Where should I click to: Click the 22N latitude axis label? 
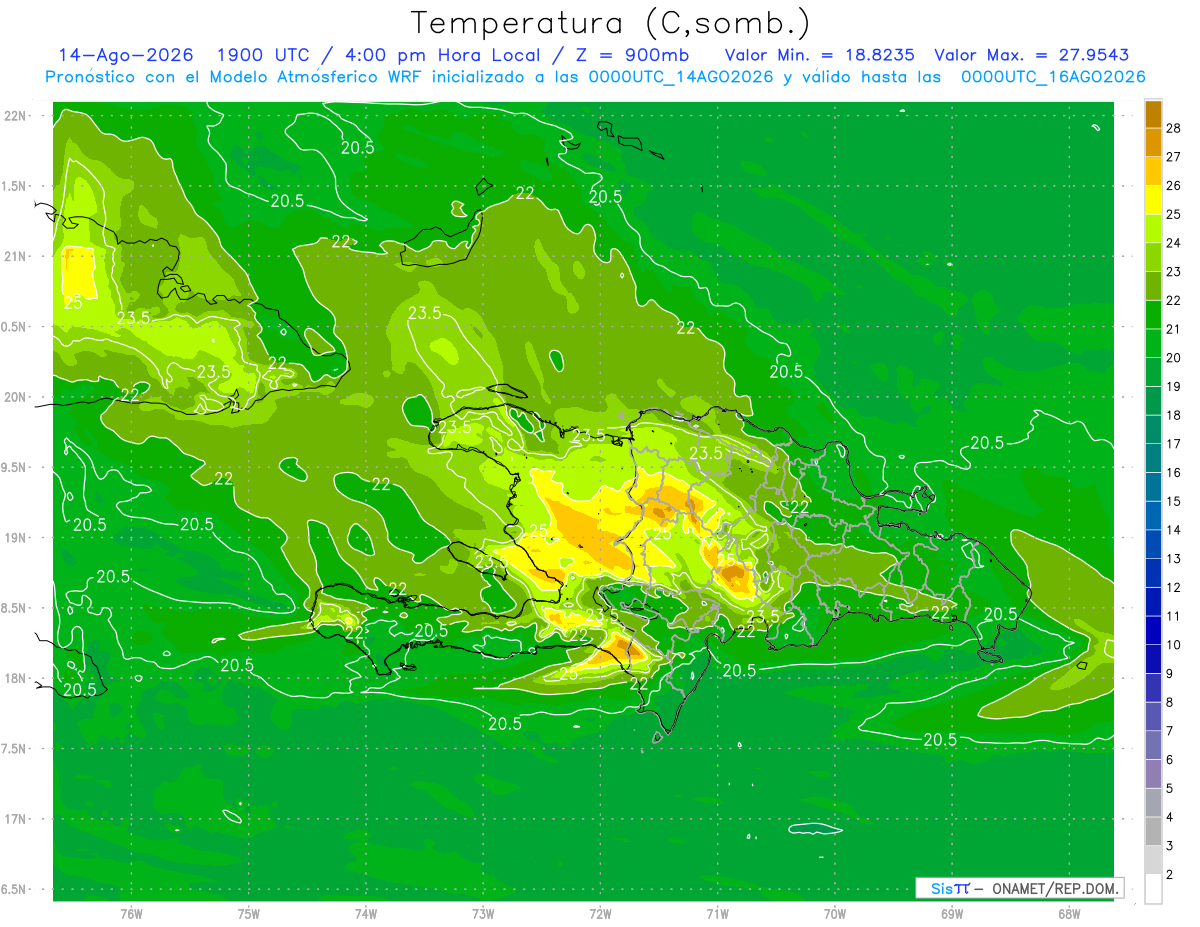click(15, 115)
